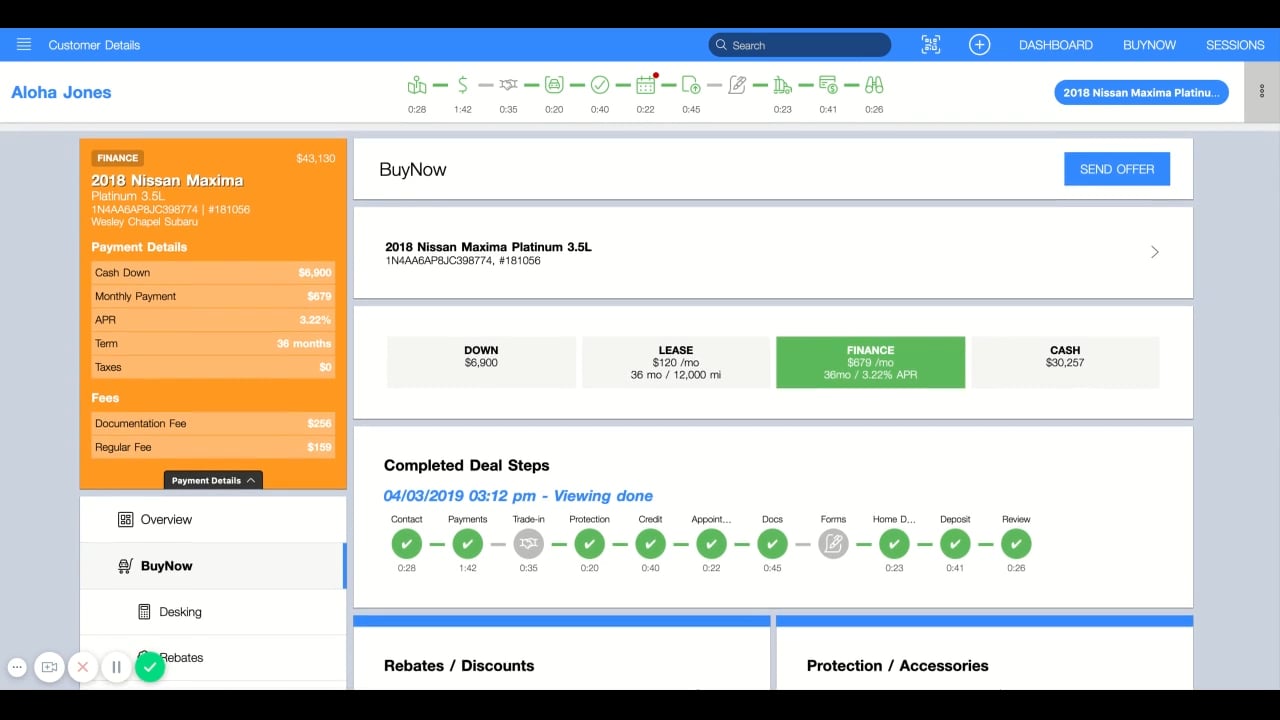Click the calendar appointment icon in header
The height and width of the screenshot is (720, 1280).
pyautogui.click(x=646, y=85)
